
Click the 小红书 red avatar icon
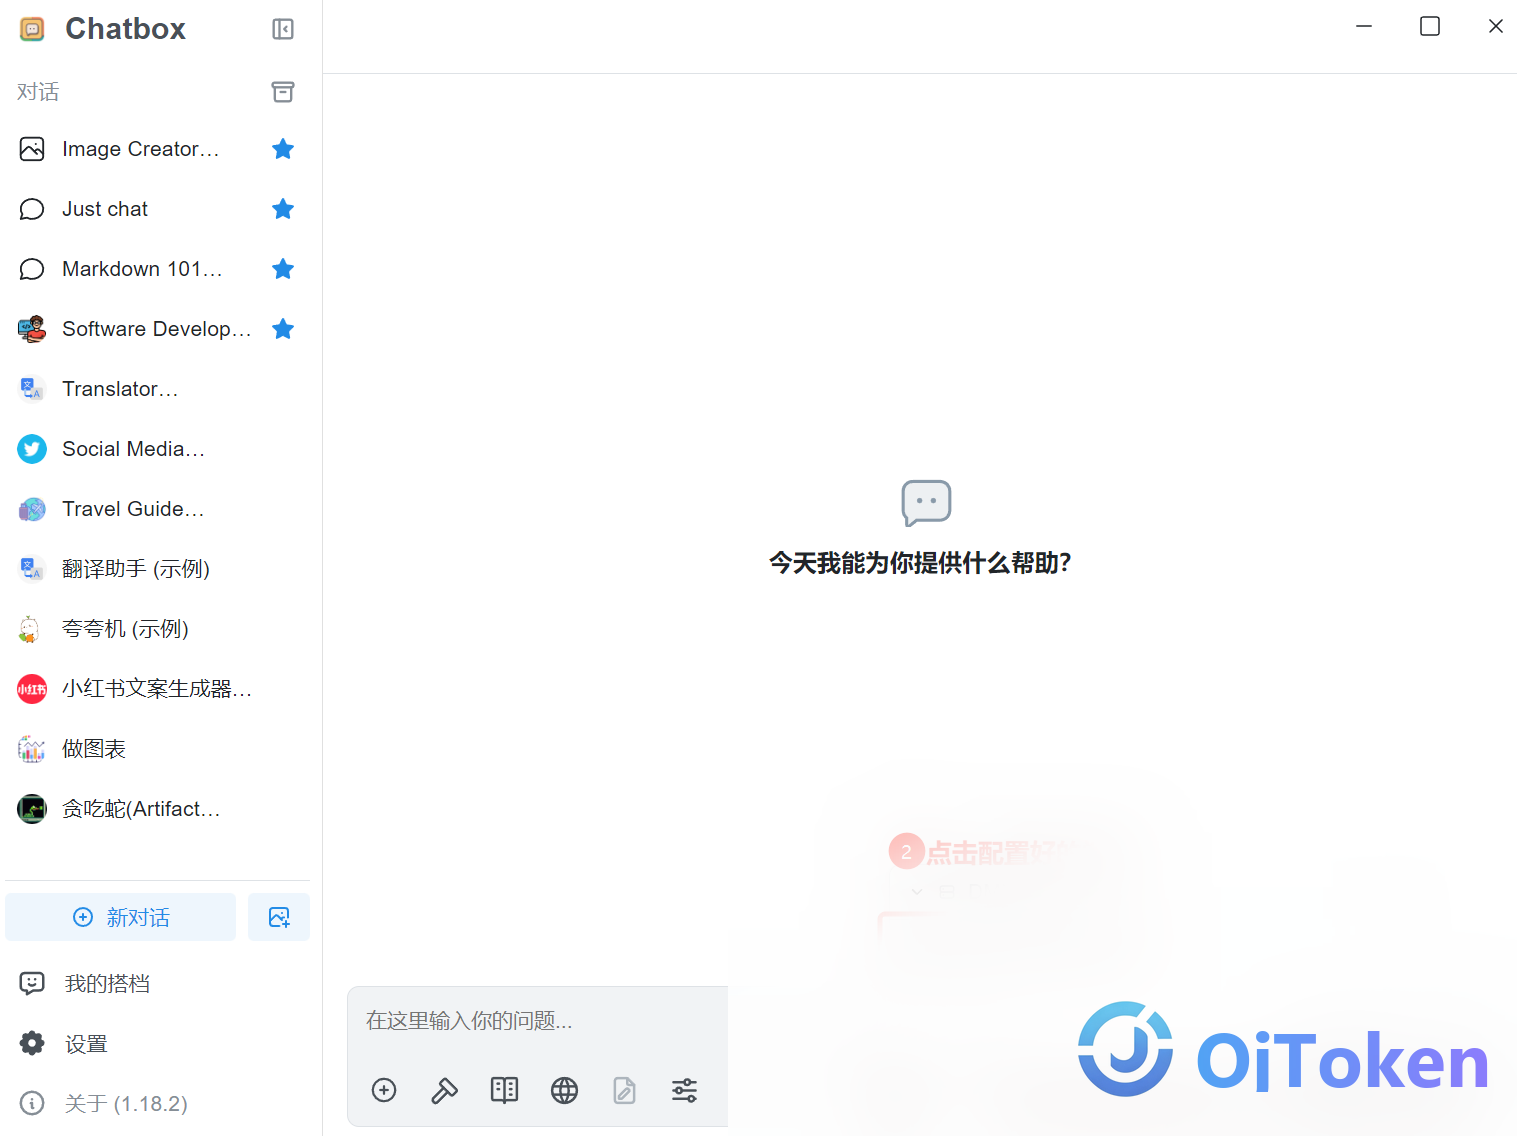click(32, 689)
